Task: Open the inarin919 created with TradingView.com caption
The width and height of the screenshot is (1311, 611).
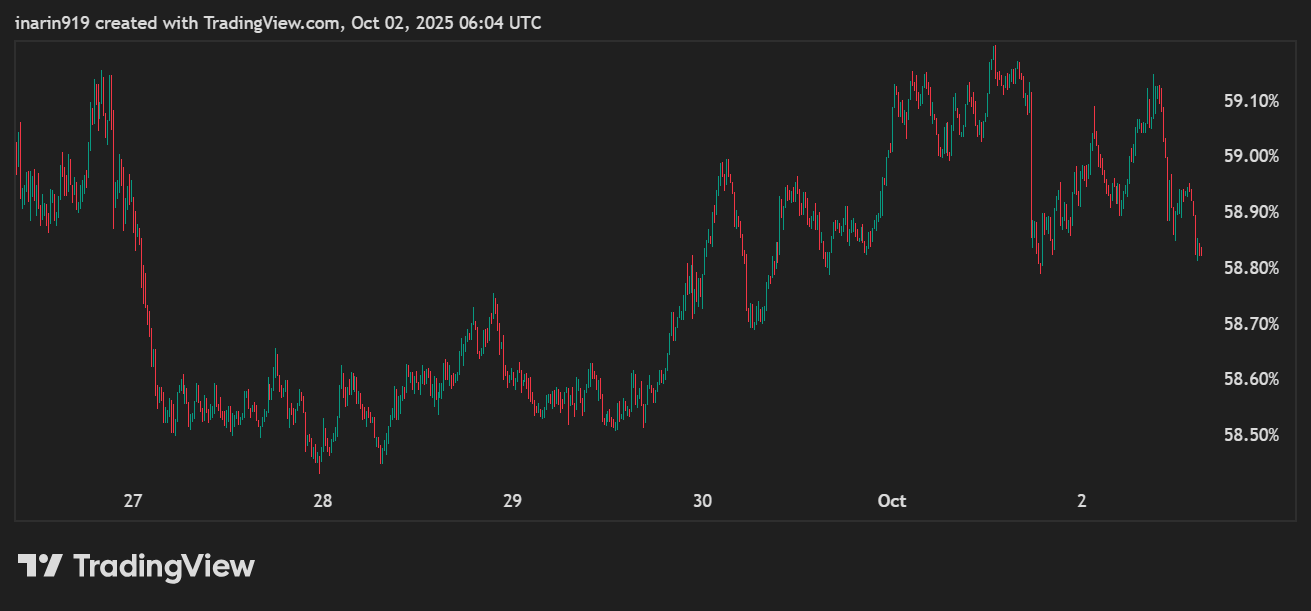Action: (x=278, y=23)
